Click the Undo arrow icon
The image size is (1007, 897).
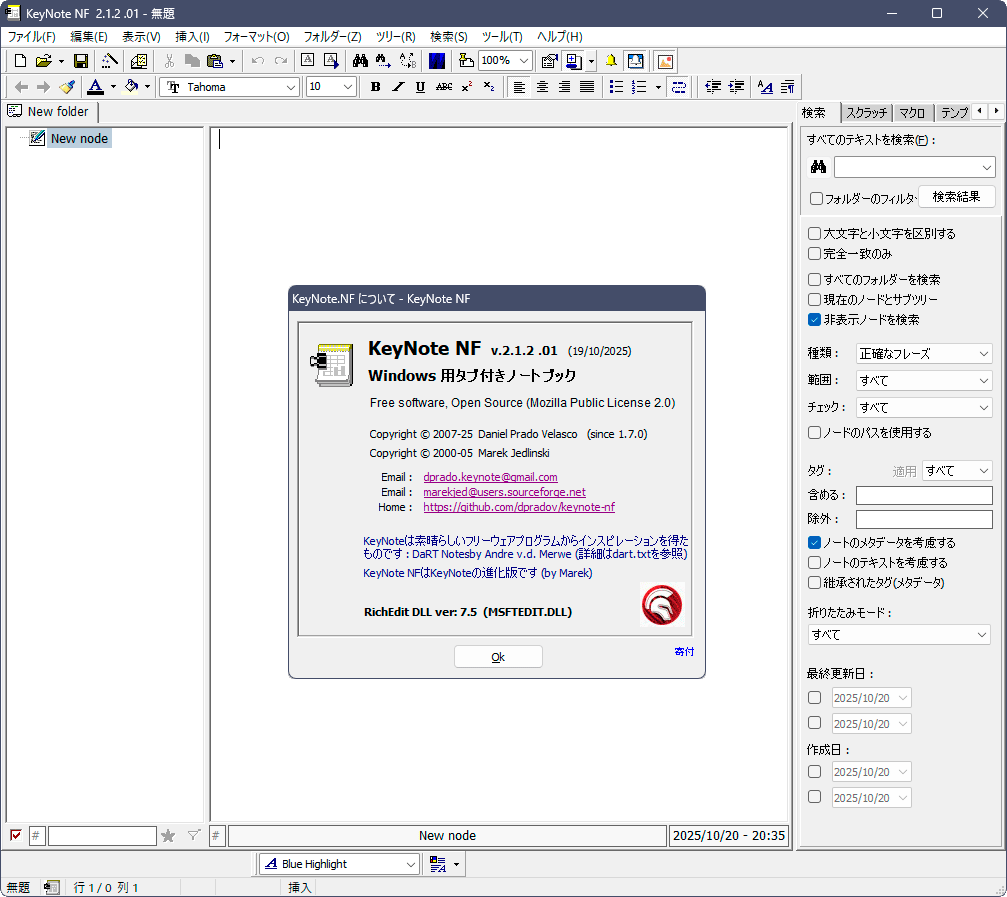[x=258, y=61]
